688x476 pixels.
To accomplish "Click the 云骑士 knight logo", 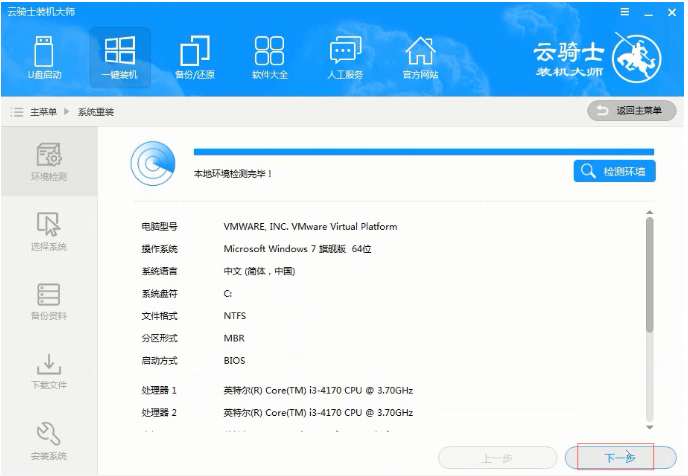I will point(637,58).
